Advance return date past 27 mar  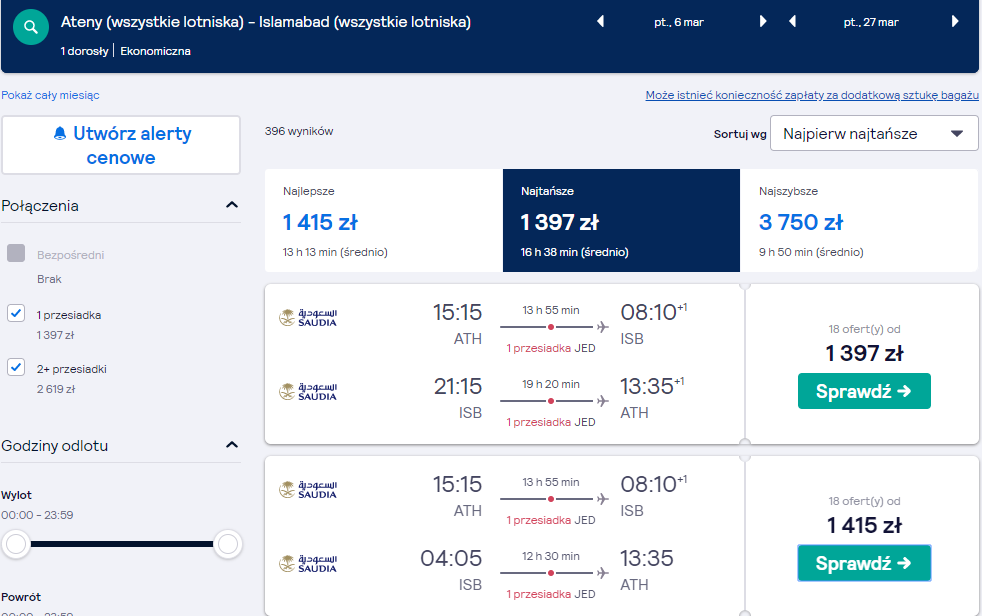click(955, 21)
